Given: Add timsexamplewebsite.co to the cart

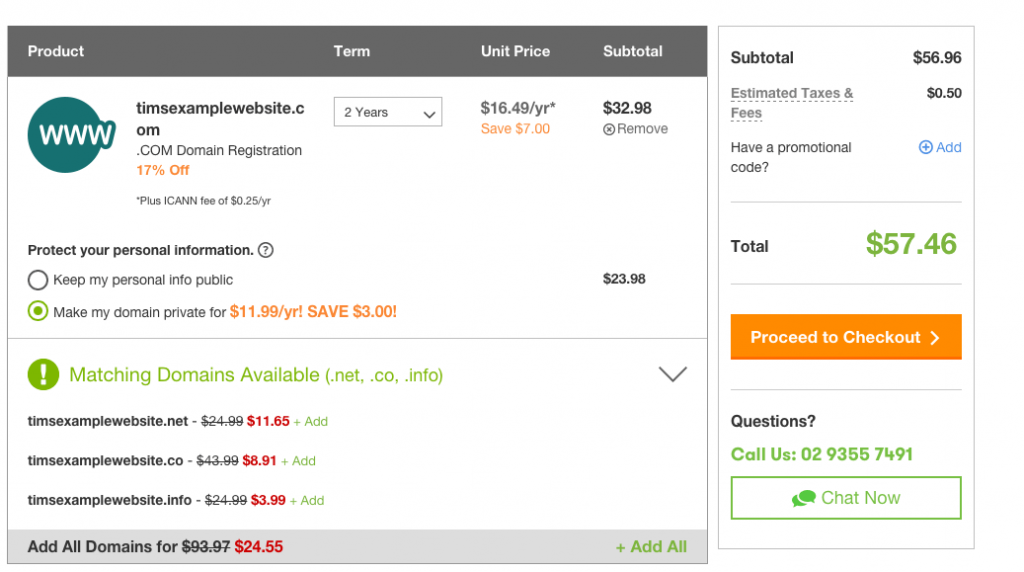Looking at the screenshot, I should click(x=298, y=461).
